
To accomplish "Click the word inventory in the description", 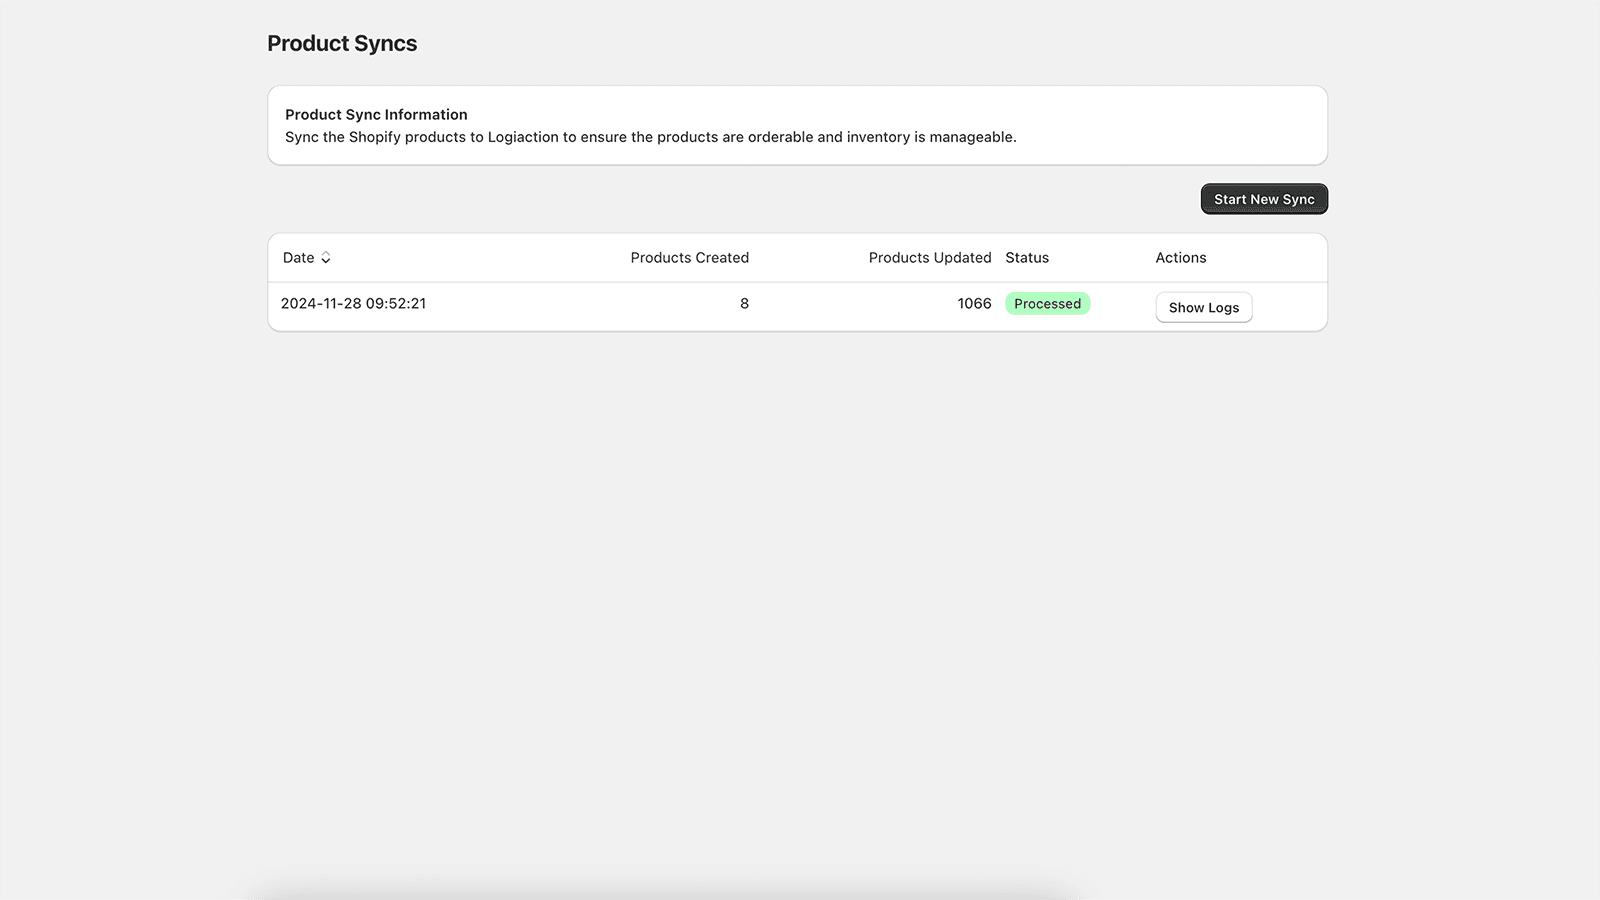I will point(878,137).
